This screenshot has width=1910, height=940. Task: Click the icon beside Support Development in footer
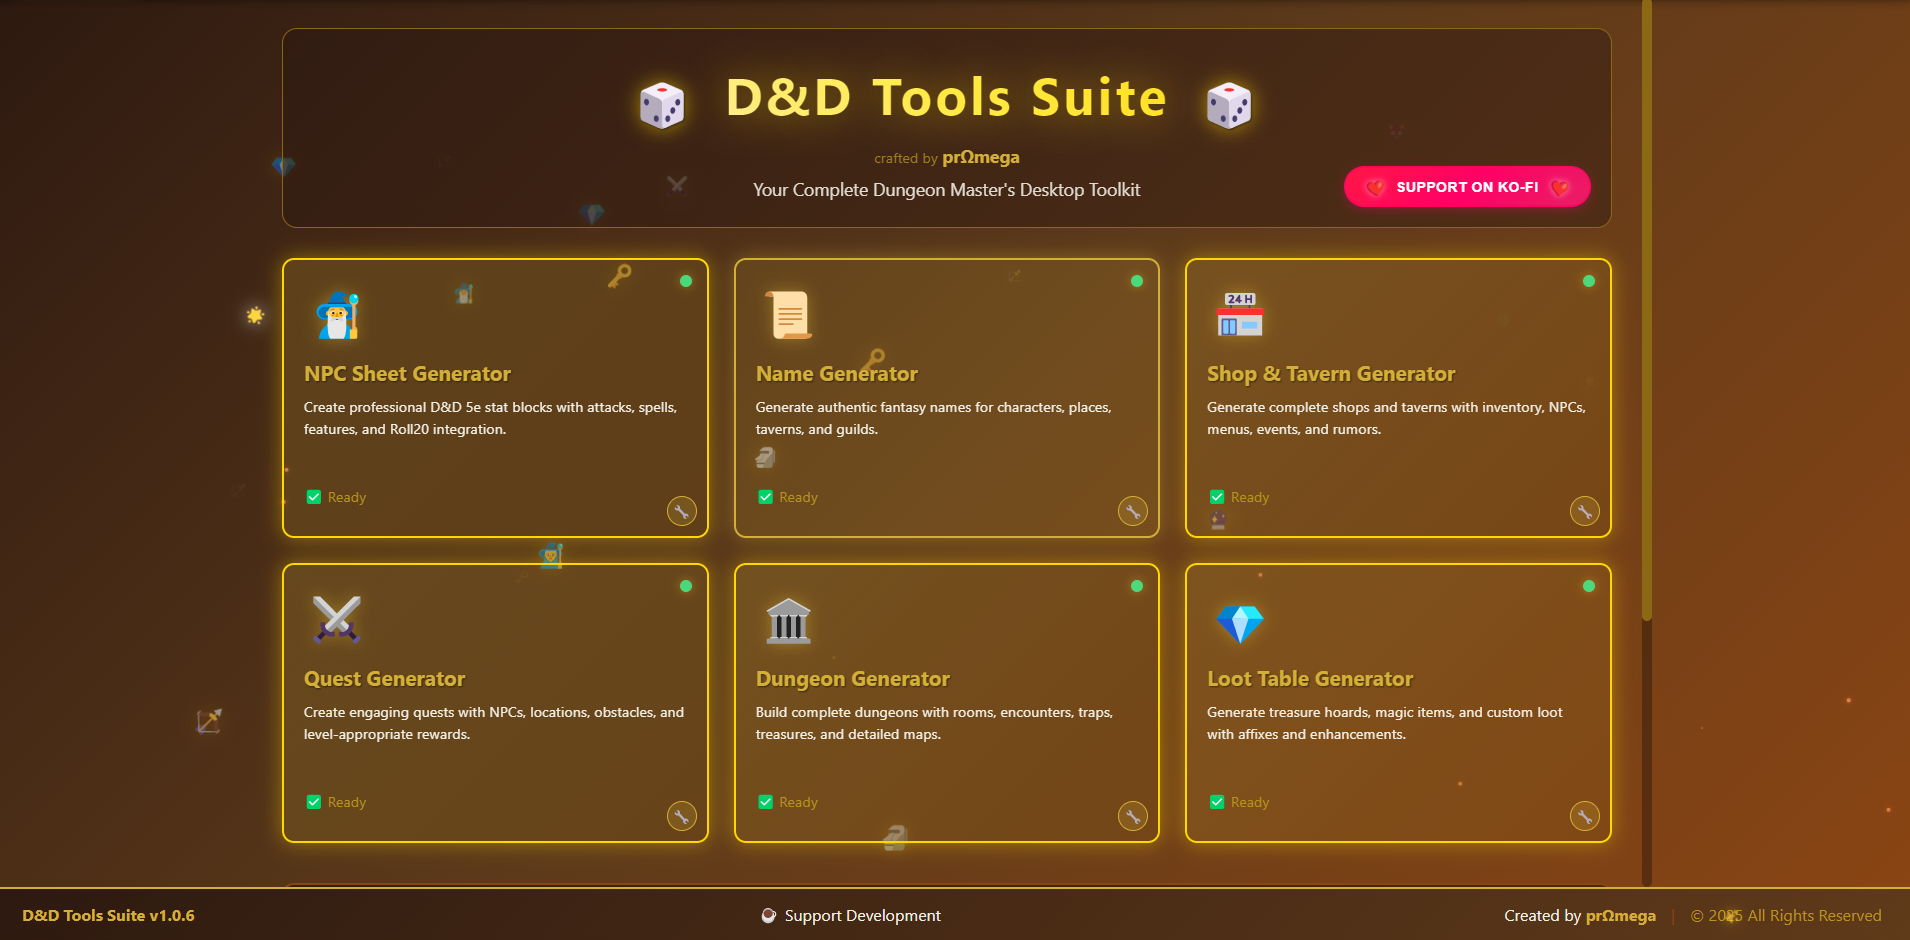pos(769,915)
